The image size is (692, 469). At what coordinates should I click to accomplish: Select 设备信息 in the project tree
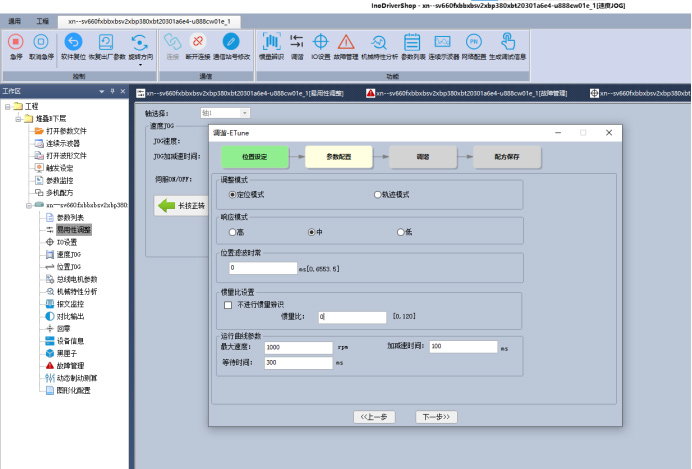[x=69, y=340]
